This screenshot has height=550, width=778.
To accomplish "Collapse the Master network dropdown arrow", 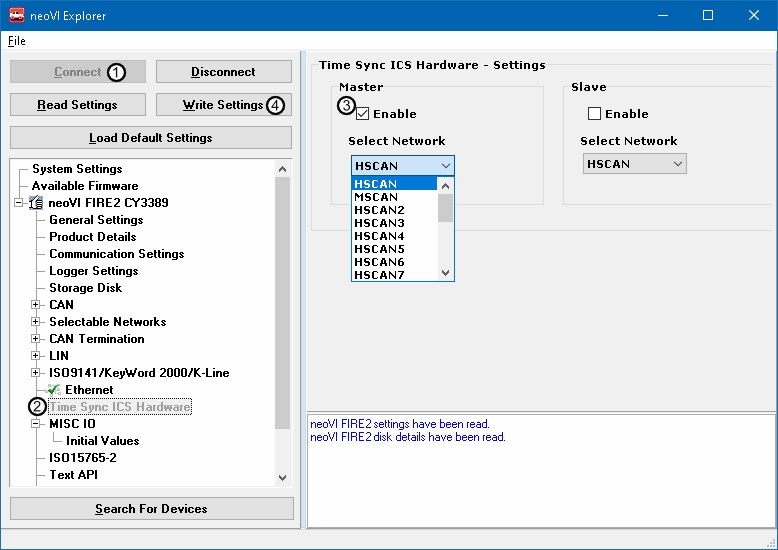I will click(445, 166).
